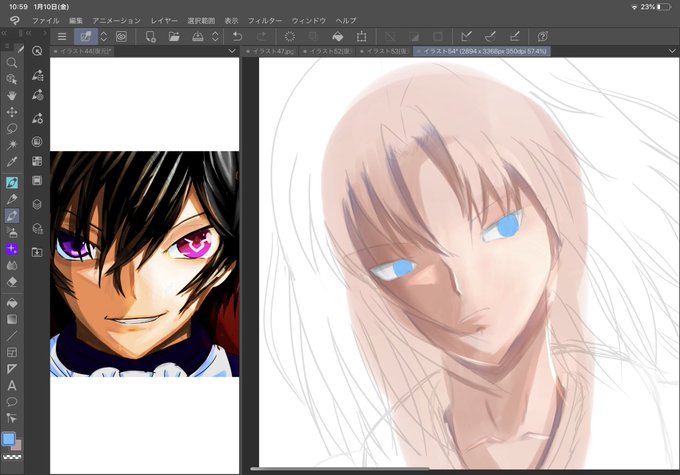680x475 pixels.
Task: Open the Layer palette stack icon
Action: [x=37, y=204]
